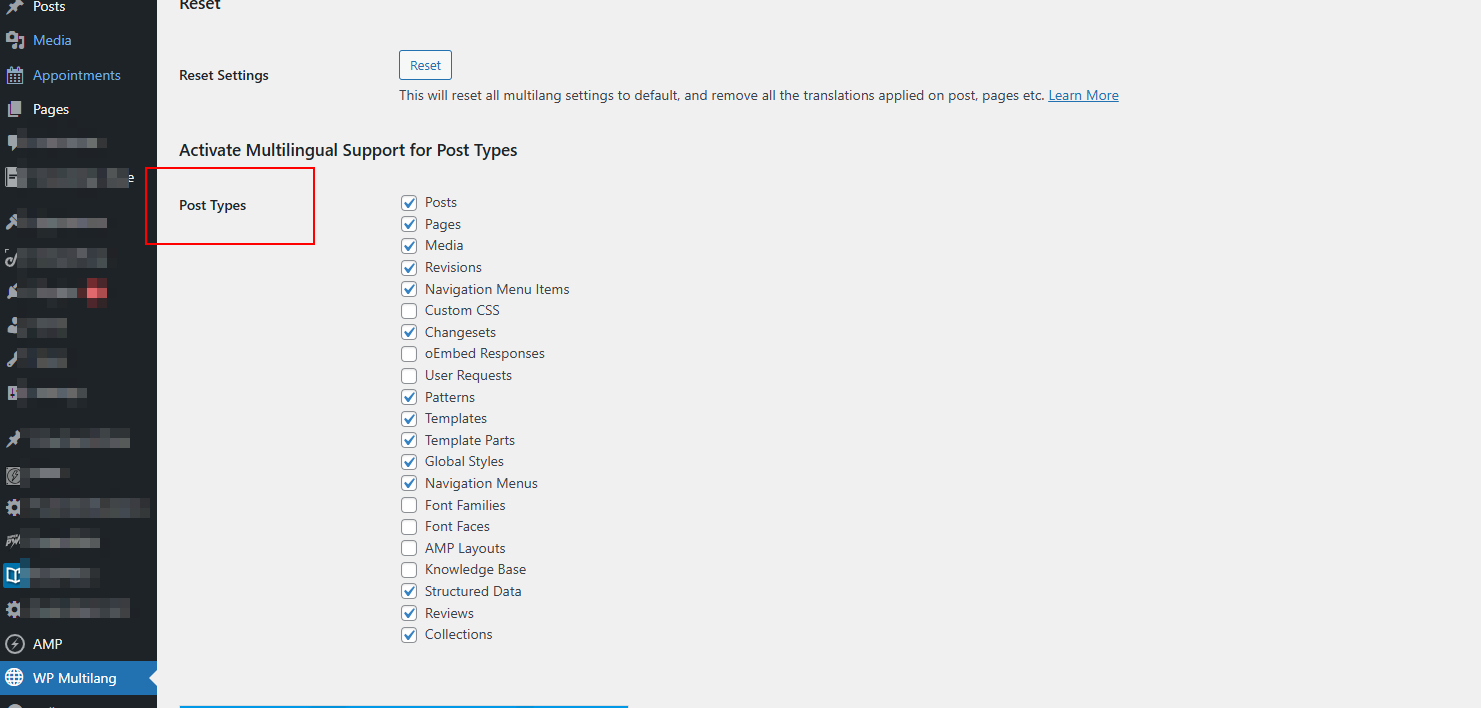Uncheck the Template Parts checkbox
The width and height of the screenshot is (1481, 708).
pos(409,440)
